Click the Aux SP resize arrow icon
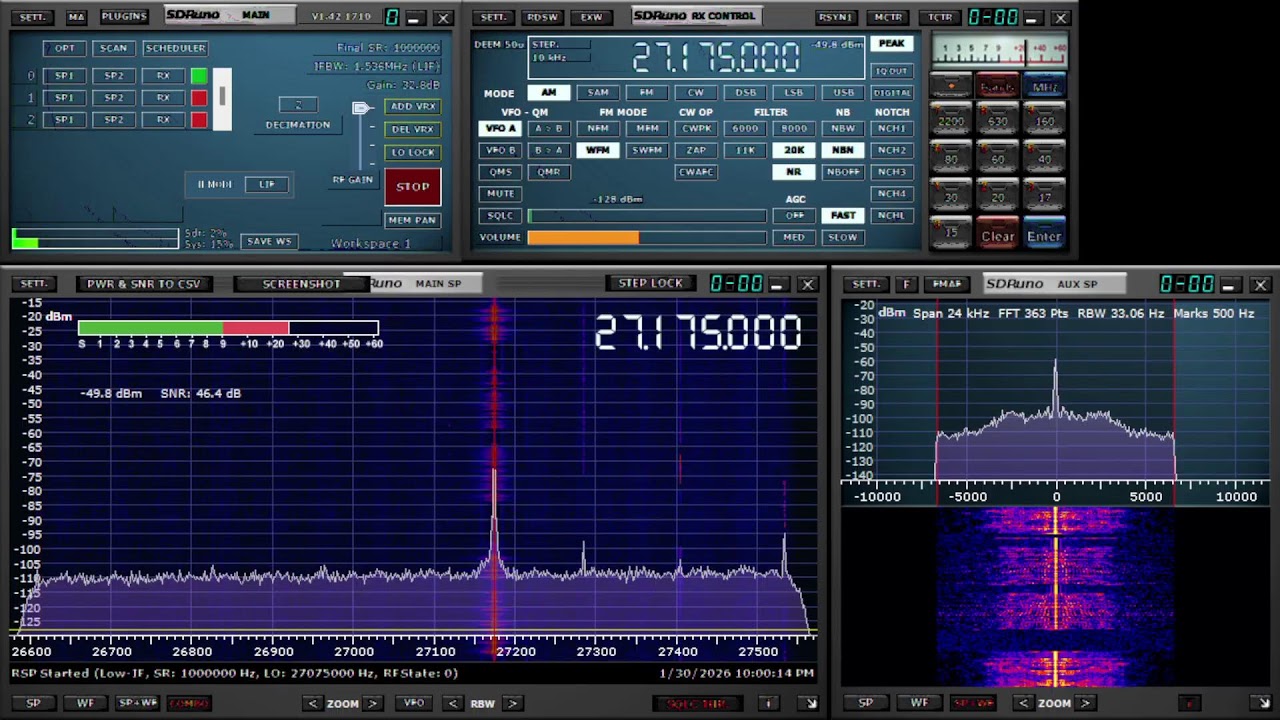1280x720 pixels. click(1263, 703)
